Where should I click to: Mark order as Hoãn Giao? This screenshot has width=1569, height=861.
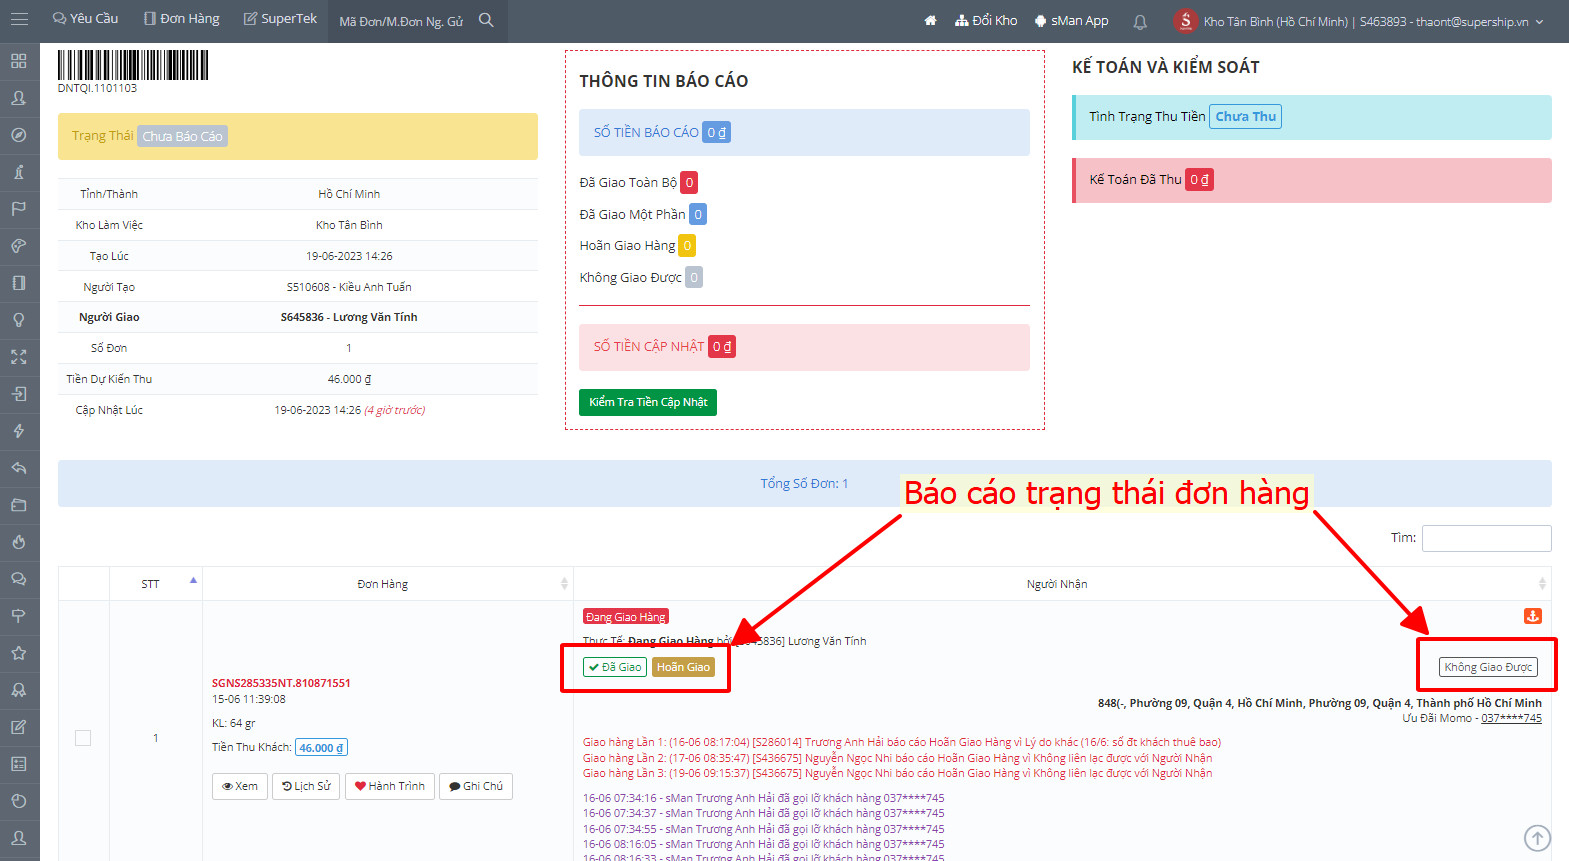point(683,667)
